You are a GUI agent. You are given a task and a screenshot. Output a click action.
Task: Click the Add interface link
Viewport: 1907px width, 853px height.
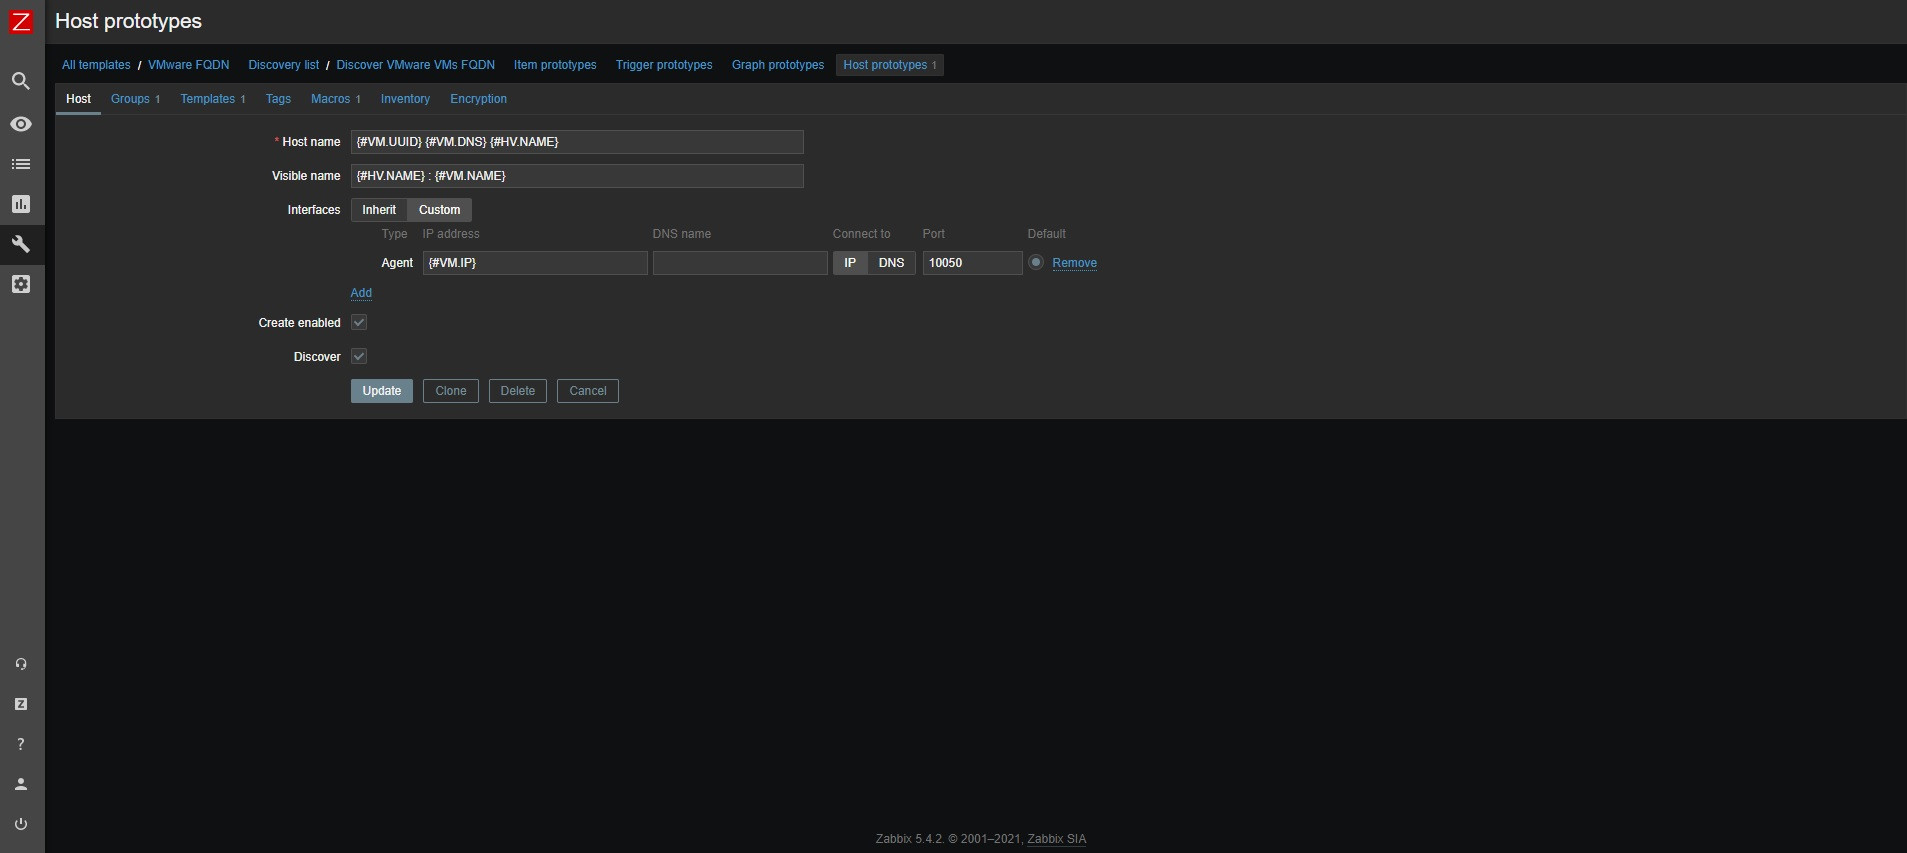(x=361, y=293)
